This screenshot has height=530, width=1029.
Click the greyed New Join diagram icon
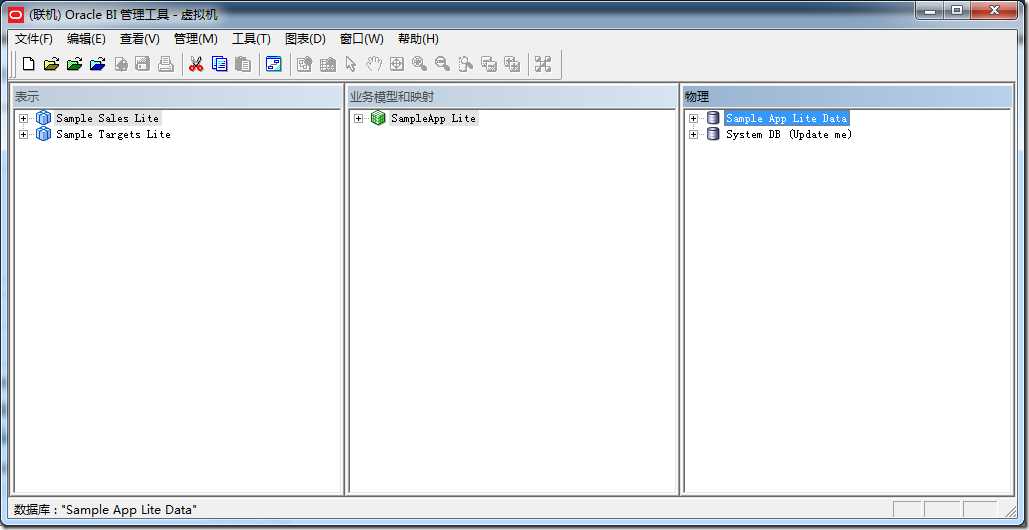coord(327,64)
